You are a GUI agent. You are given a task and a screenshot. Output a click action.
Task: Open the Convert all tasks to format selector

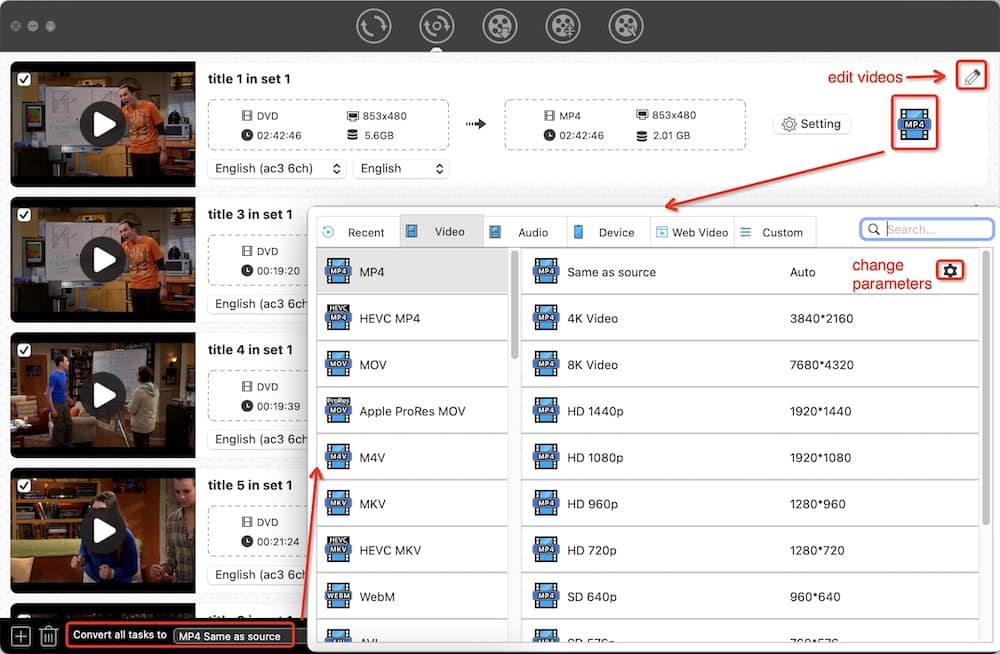229,634
